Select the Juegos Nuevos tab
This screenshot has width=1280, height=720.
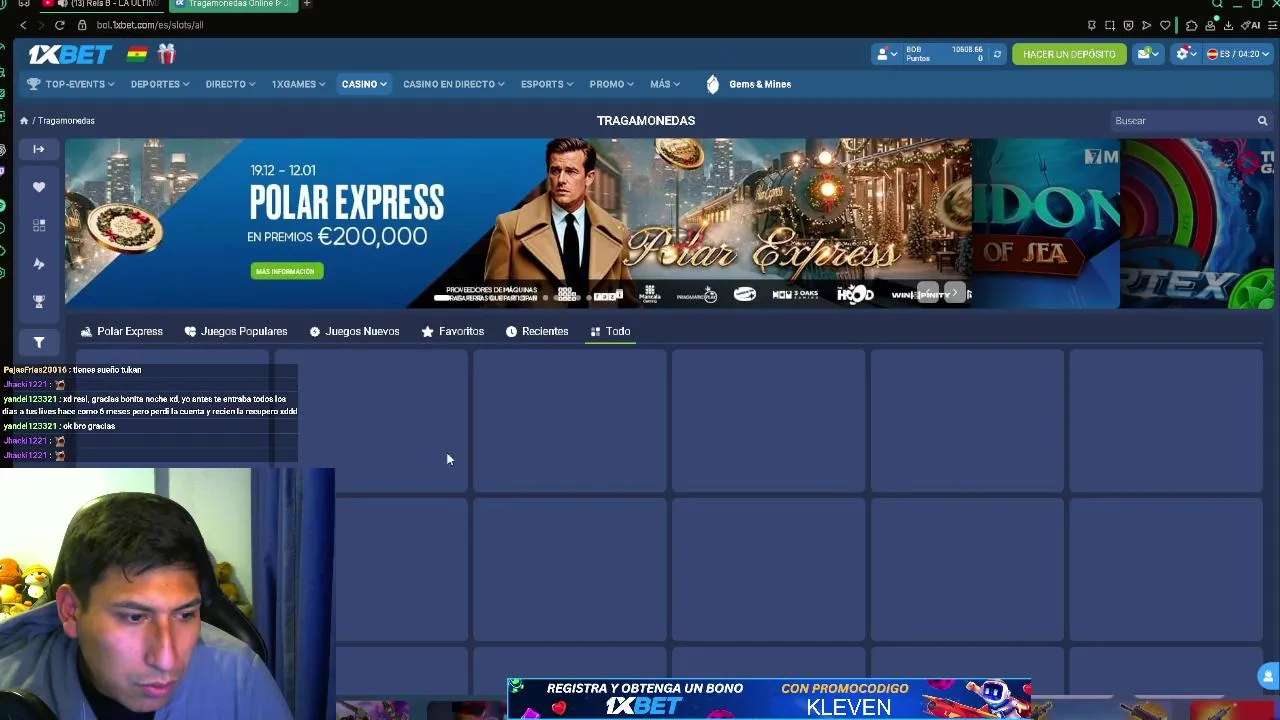(x=354, y=332)
